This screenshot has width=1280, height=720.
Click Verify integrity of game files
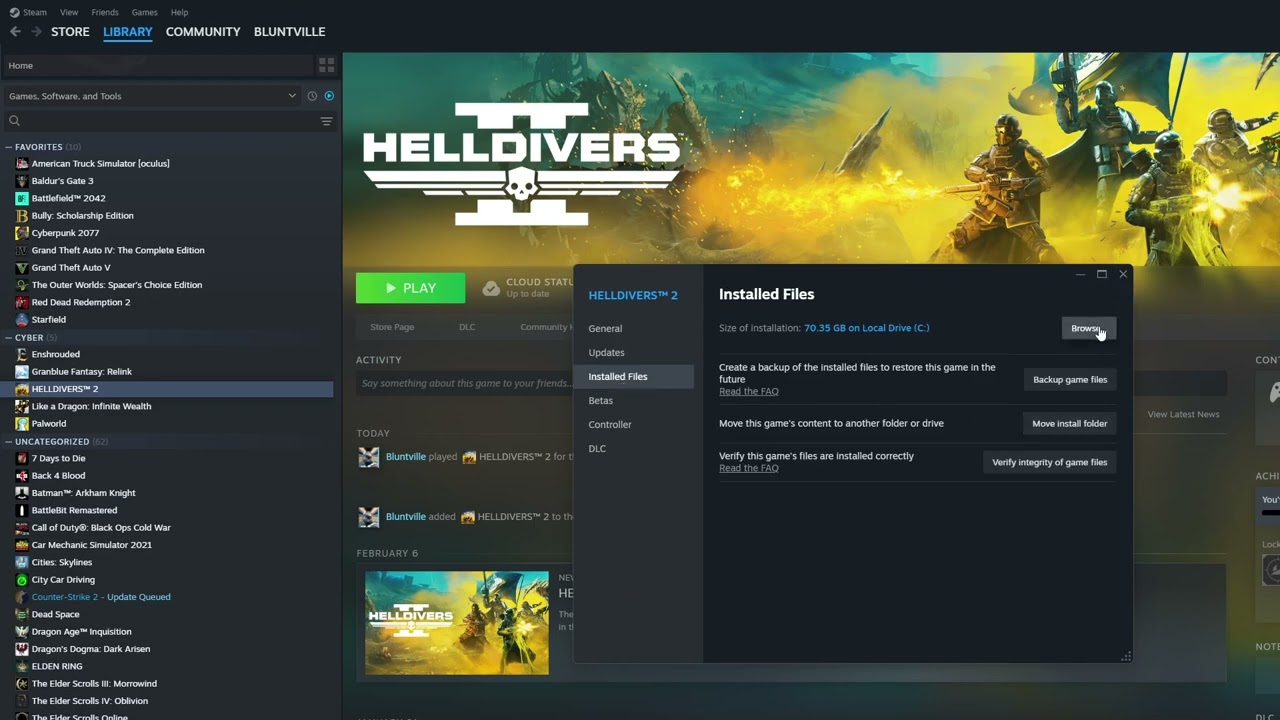1049,462
